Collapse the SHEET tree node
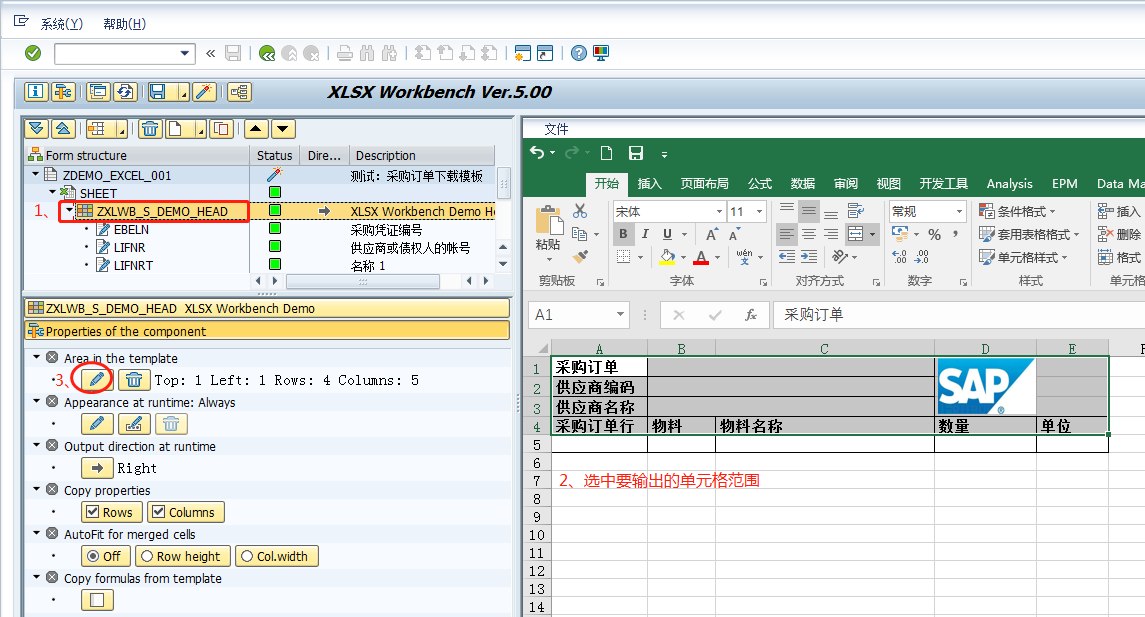This screenshot has height=617, width=1145. [x=52, y=192]
